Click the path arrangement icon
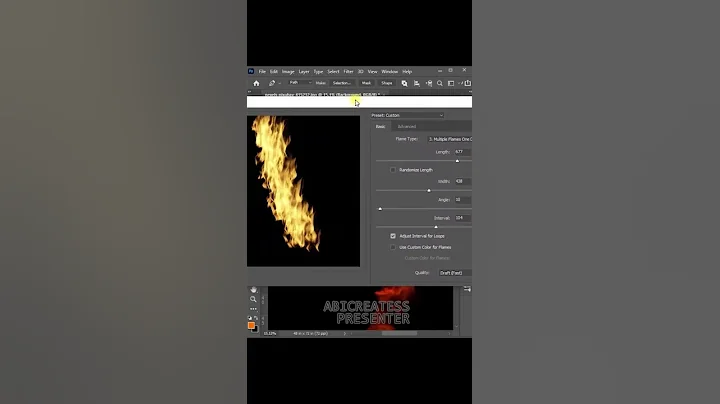The height and width of the screenshot is (404, 720). tap(429, 83)
